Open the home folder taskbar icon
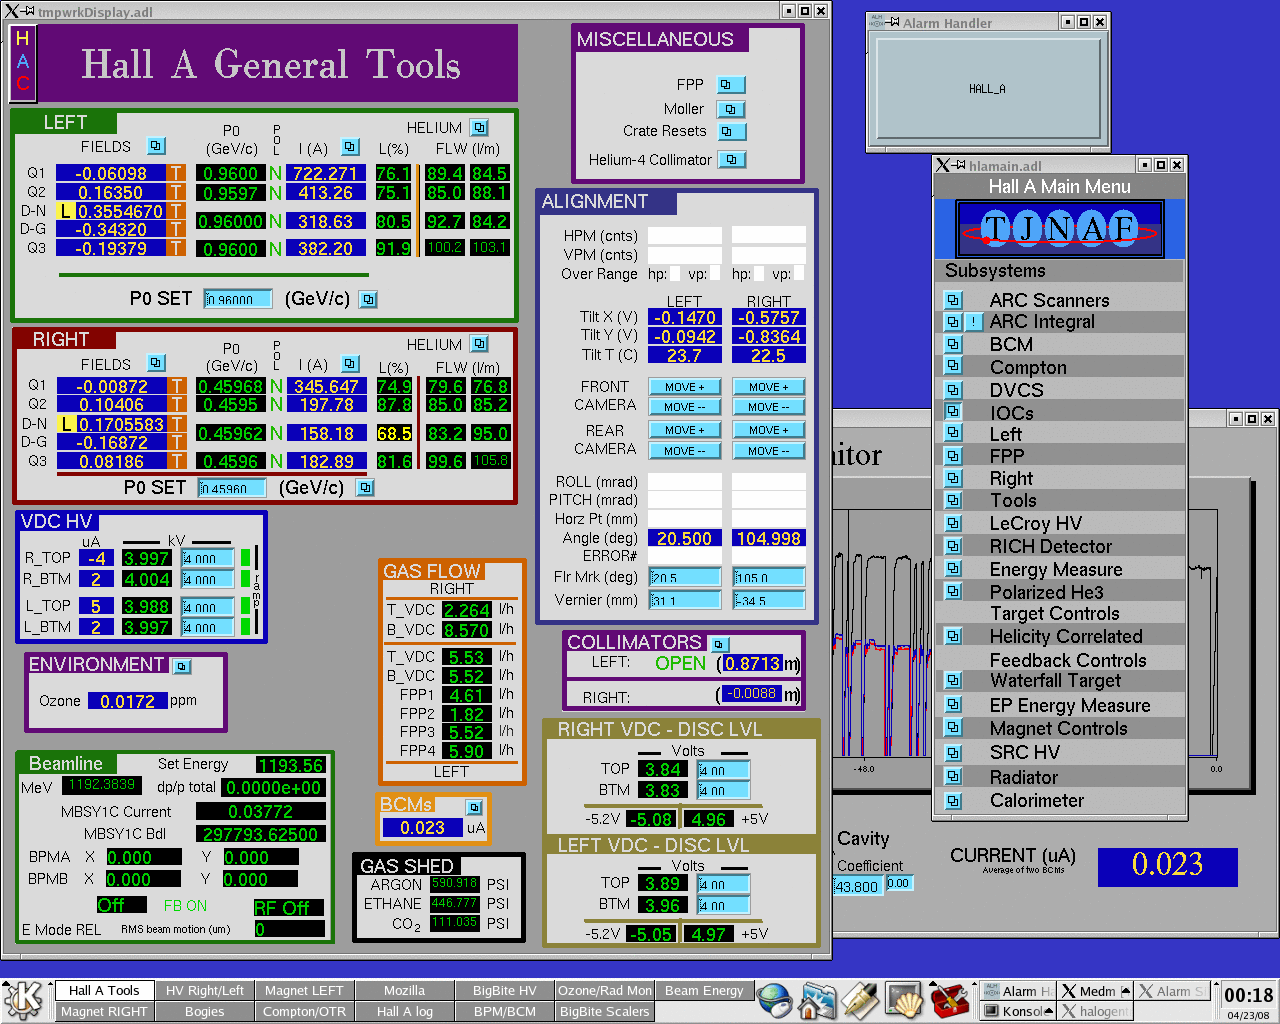 (817, 1000)
